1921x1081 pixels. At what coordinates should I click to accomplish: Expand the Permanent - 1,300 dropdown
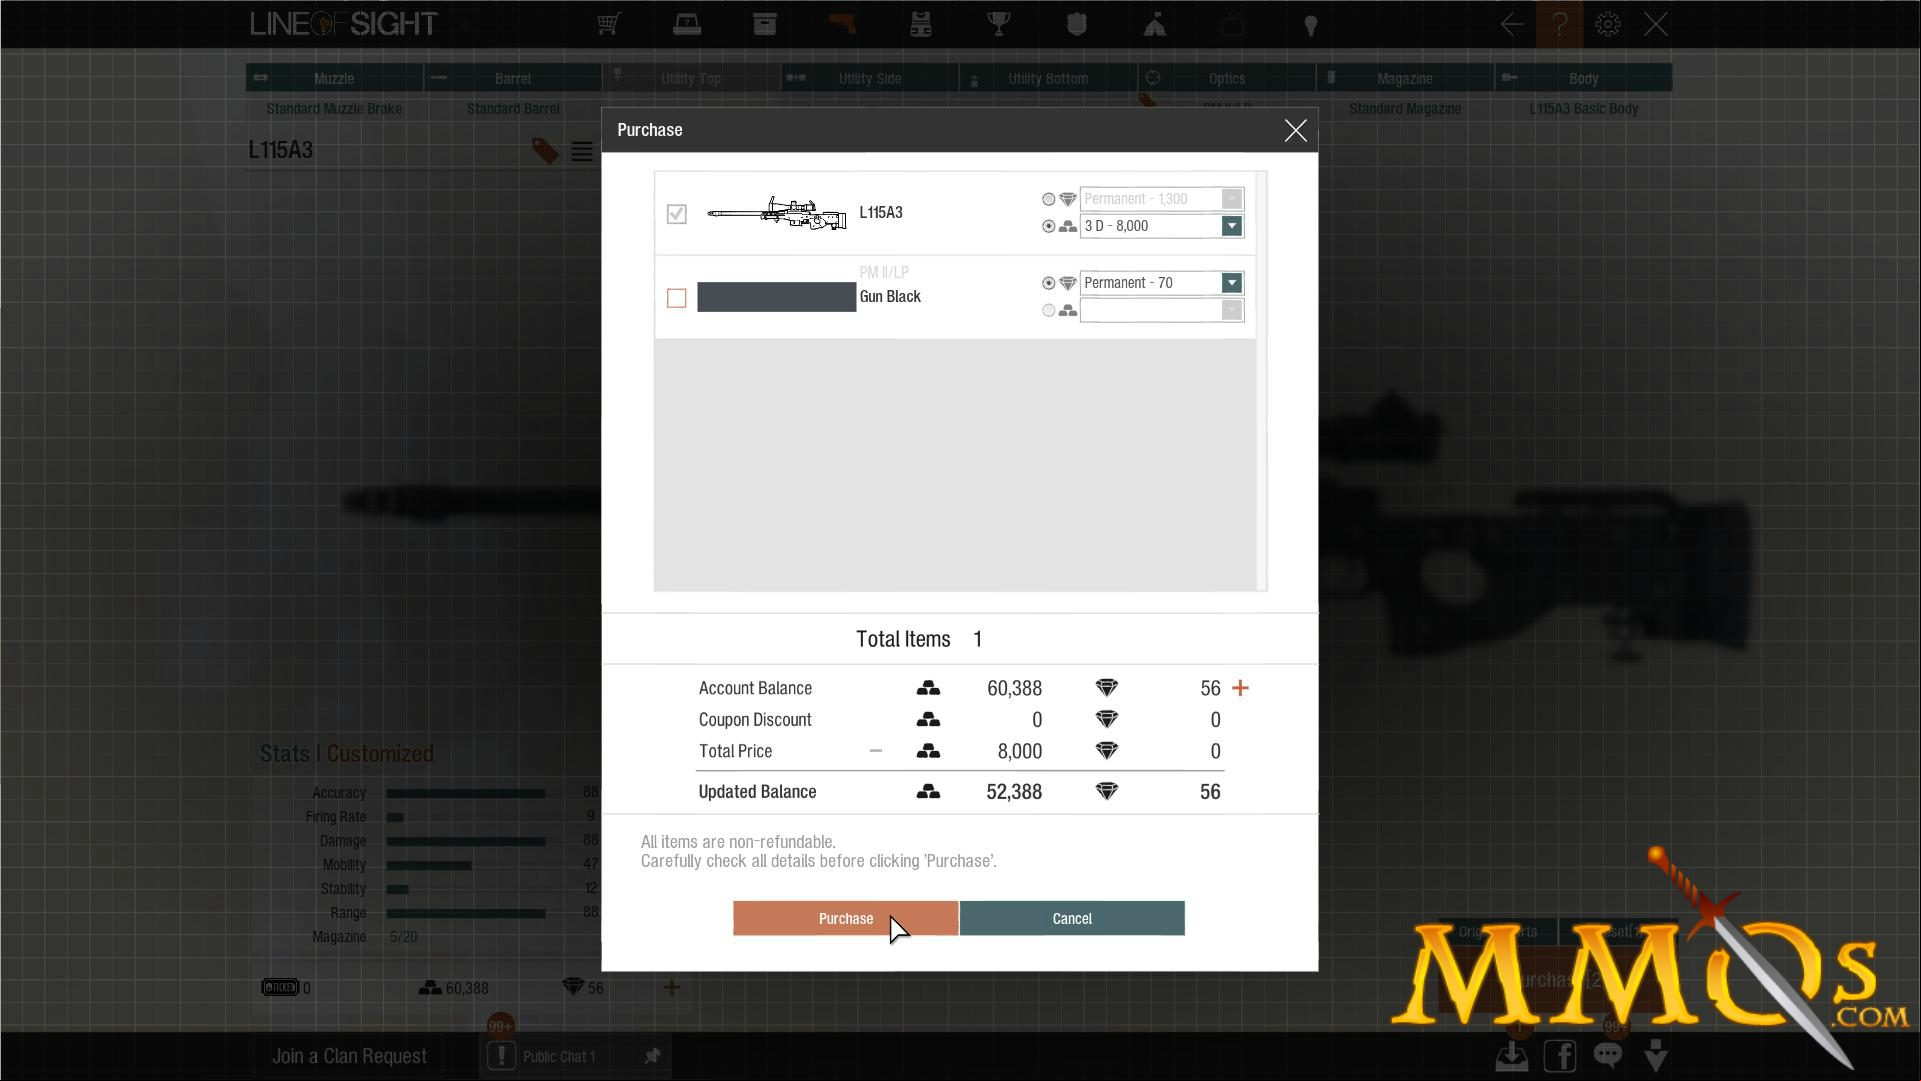(x=1232, y=199)
